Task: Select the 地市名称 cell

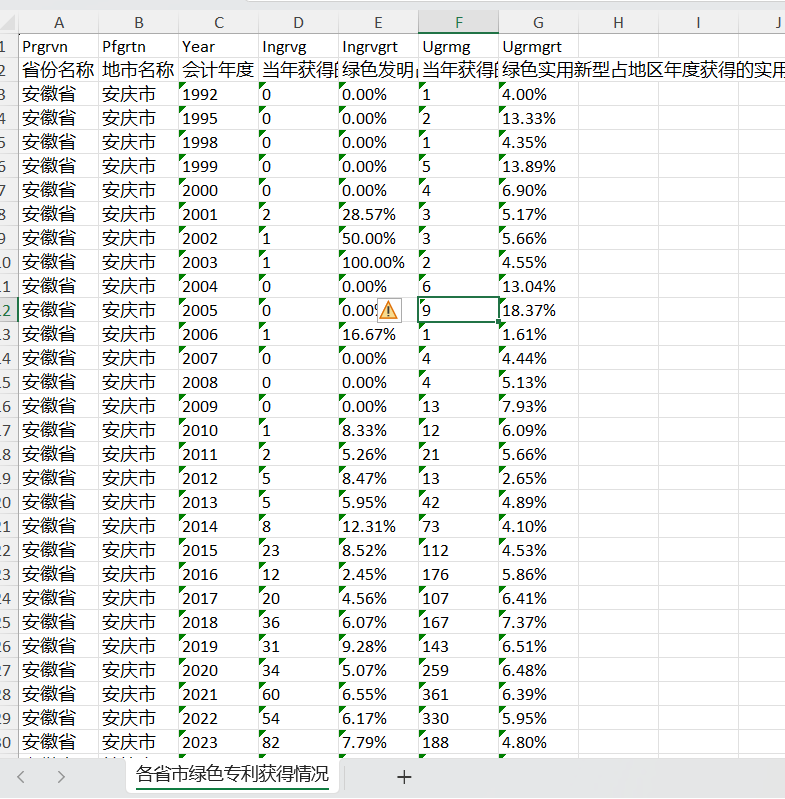Action: click(139, 70)
